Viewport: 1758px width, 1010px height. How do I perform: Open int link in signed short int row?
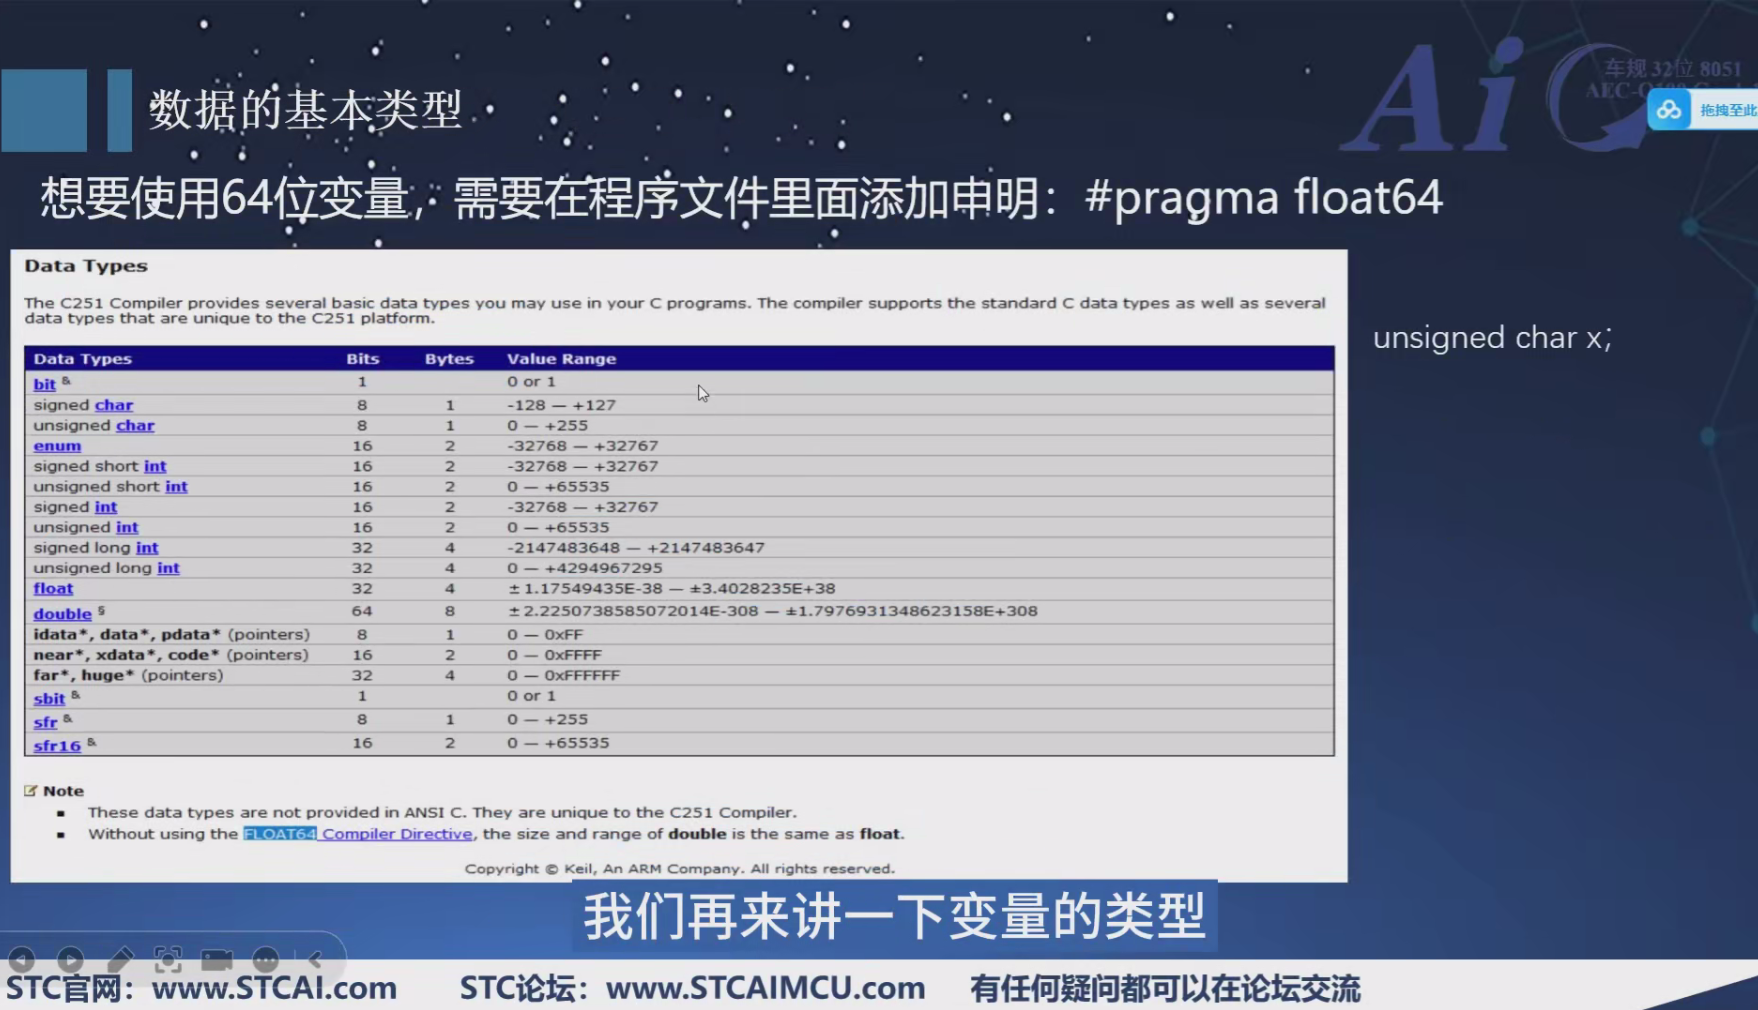point(155,466)
